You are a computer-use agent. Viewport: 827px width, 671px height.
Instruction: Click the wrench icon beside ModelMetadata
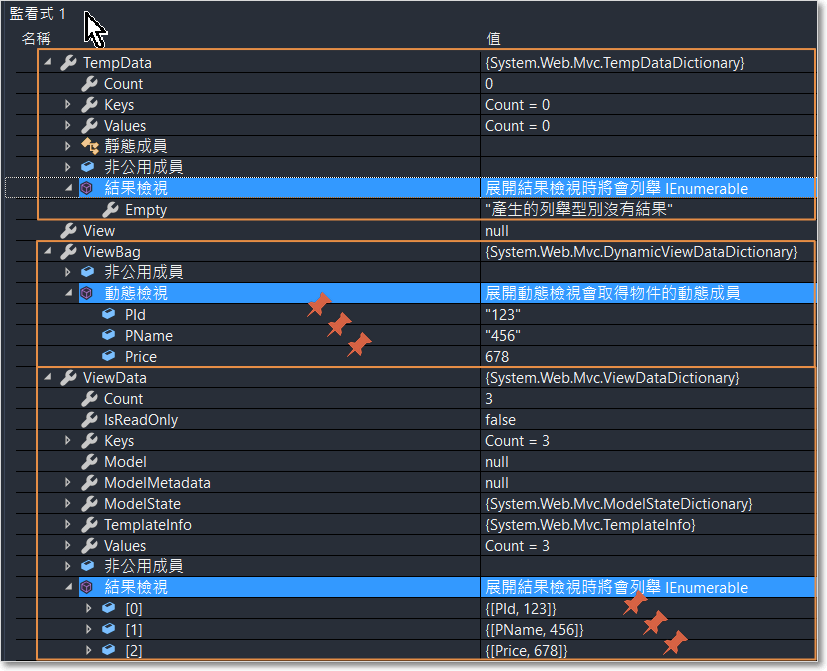pos(90,483)
